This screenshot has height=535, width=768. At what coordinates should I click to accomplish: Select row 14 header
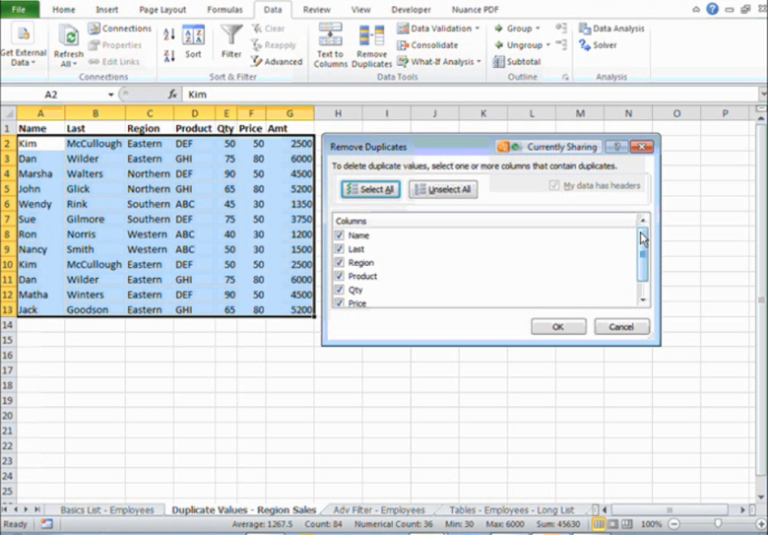8,325
